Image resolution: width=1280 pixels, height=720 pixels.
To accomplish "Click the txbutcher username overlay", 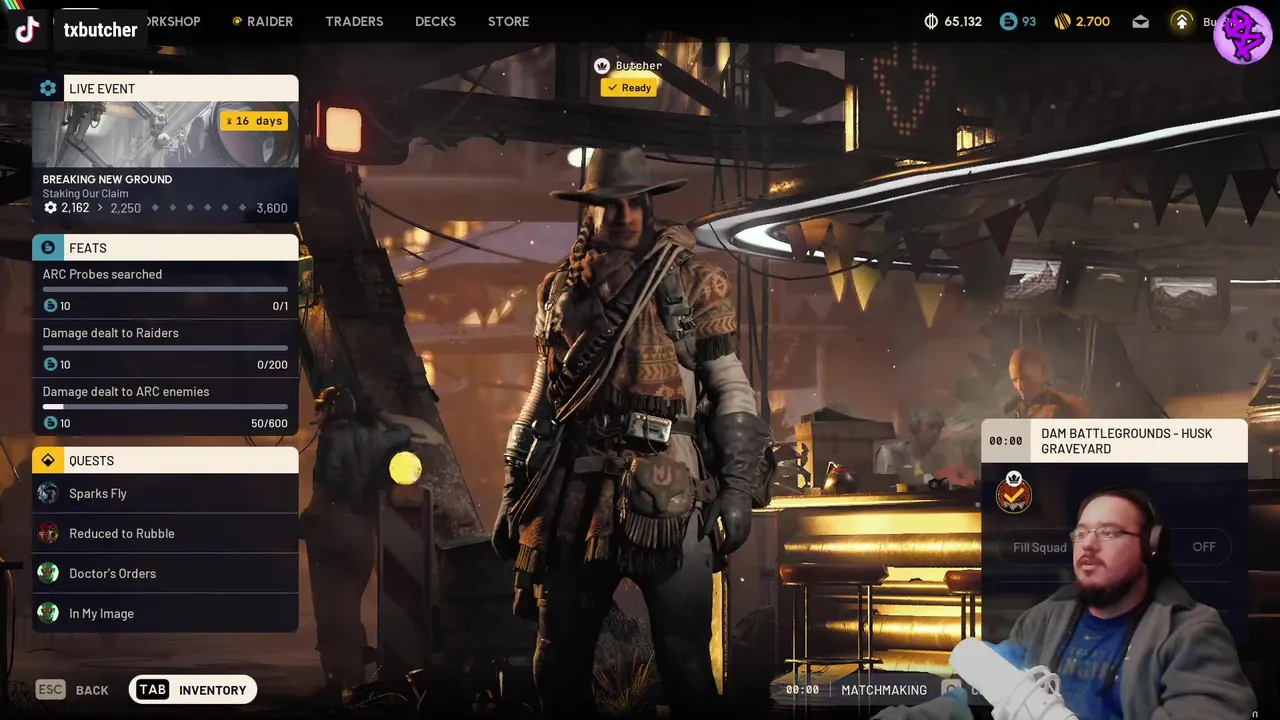I will point(100,30).
